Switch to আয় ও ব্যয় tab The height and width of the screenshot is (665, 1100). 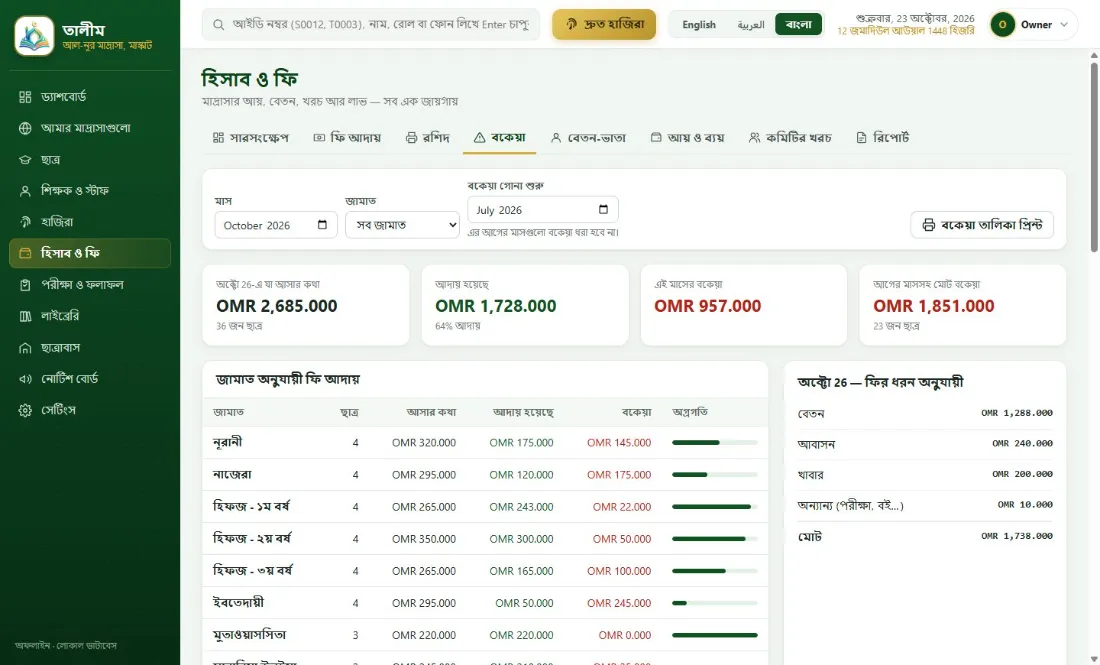pyautogui.click(x=687, y=137)
